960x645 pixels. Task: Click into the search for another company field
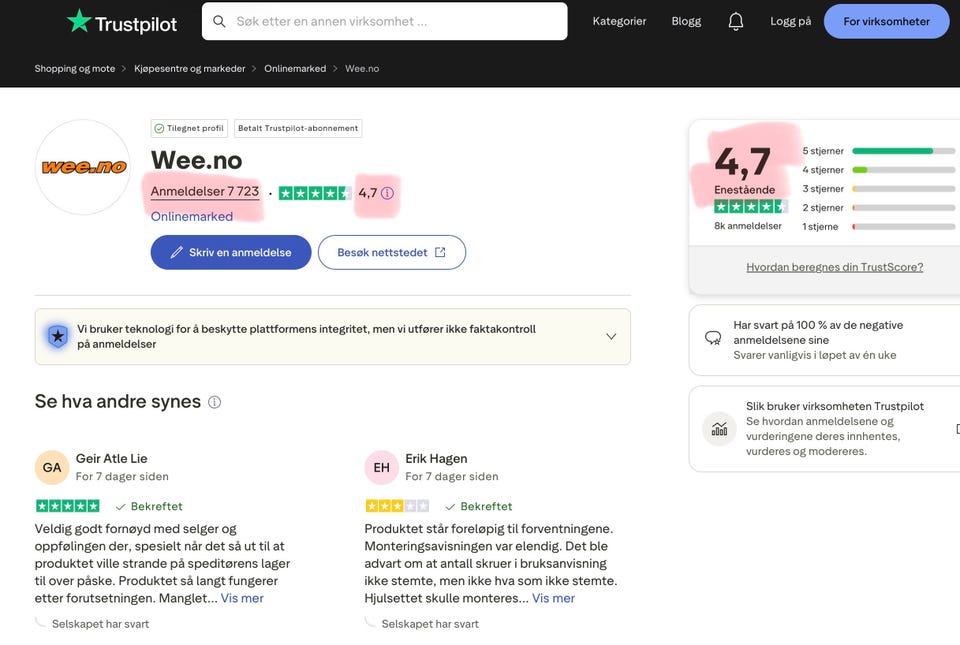tap(384, 21)
